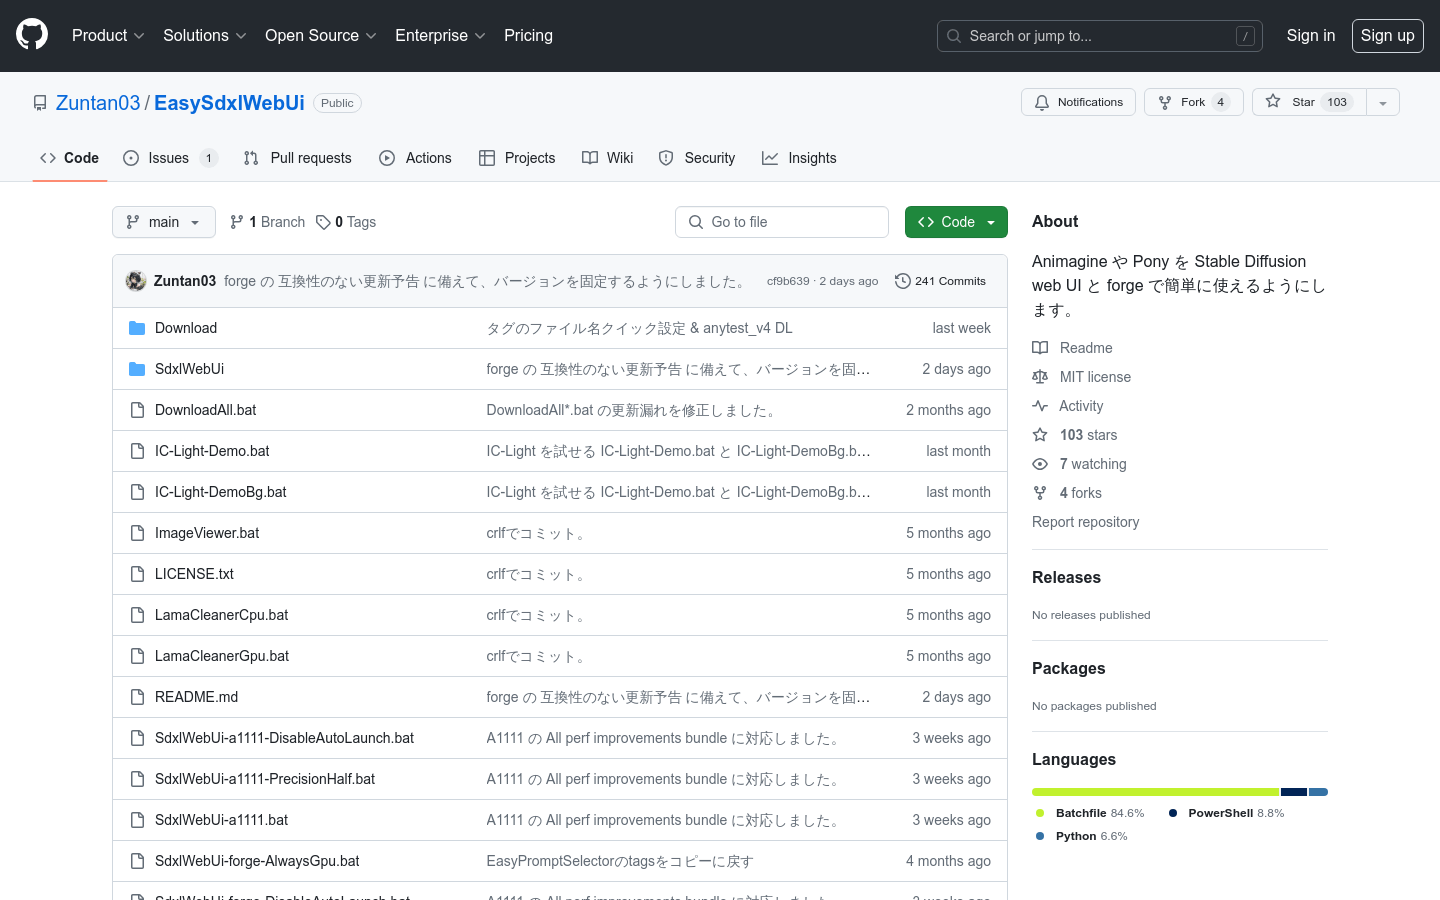Viewport: 1440px width, 900px height.
Task: Select the bell icon in Notifications
Action: click(1042, 102)
